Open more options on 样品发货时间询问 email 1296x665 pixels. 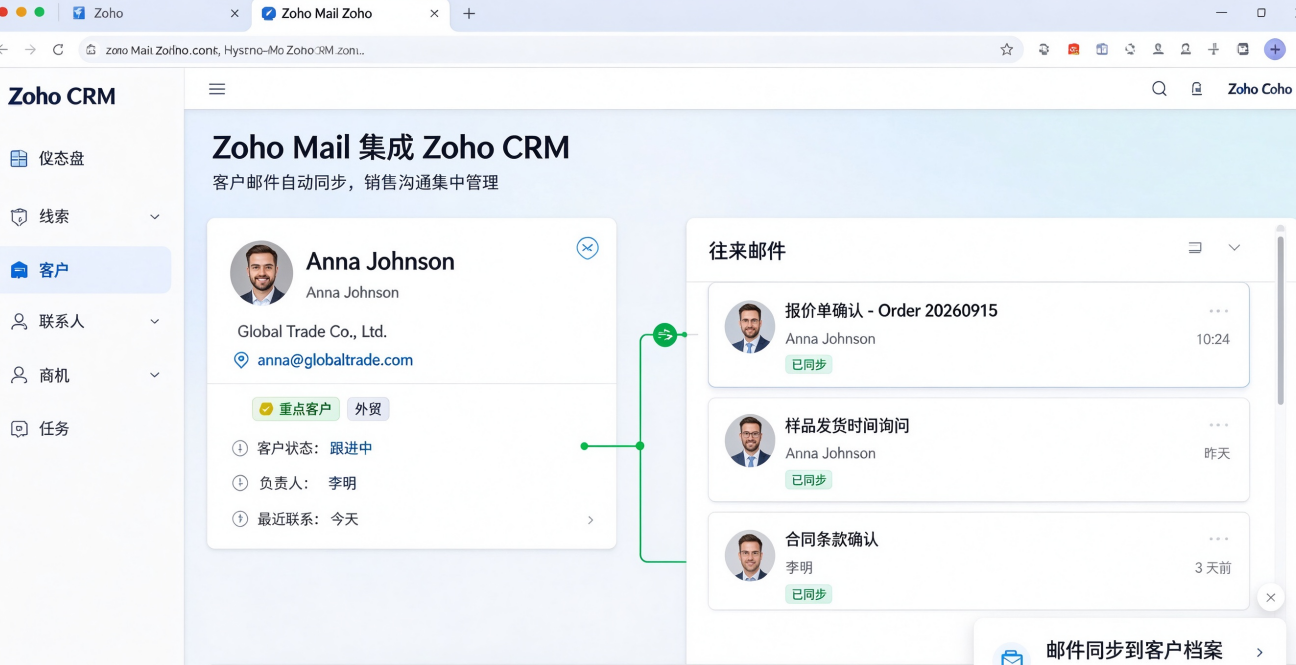coord(1218,426)
